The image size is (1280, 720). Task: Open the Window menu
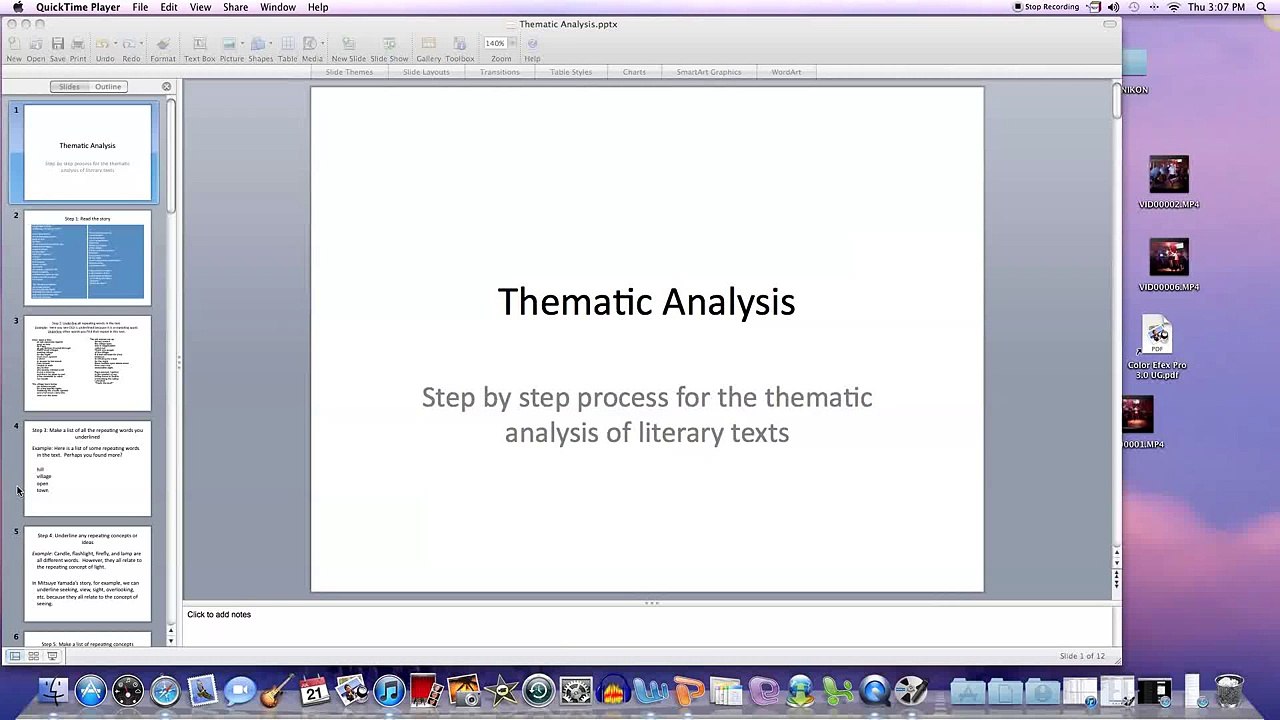(x=278, y=7)
